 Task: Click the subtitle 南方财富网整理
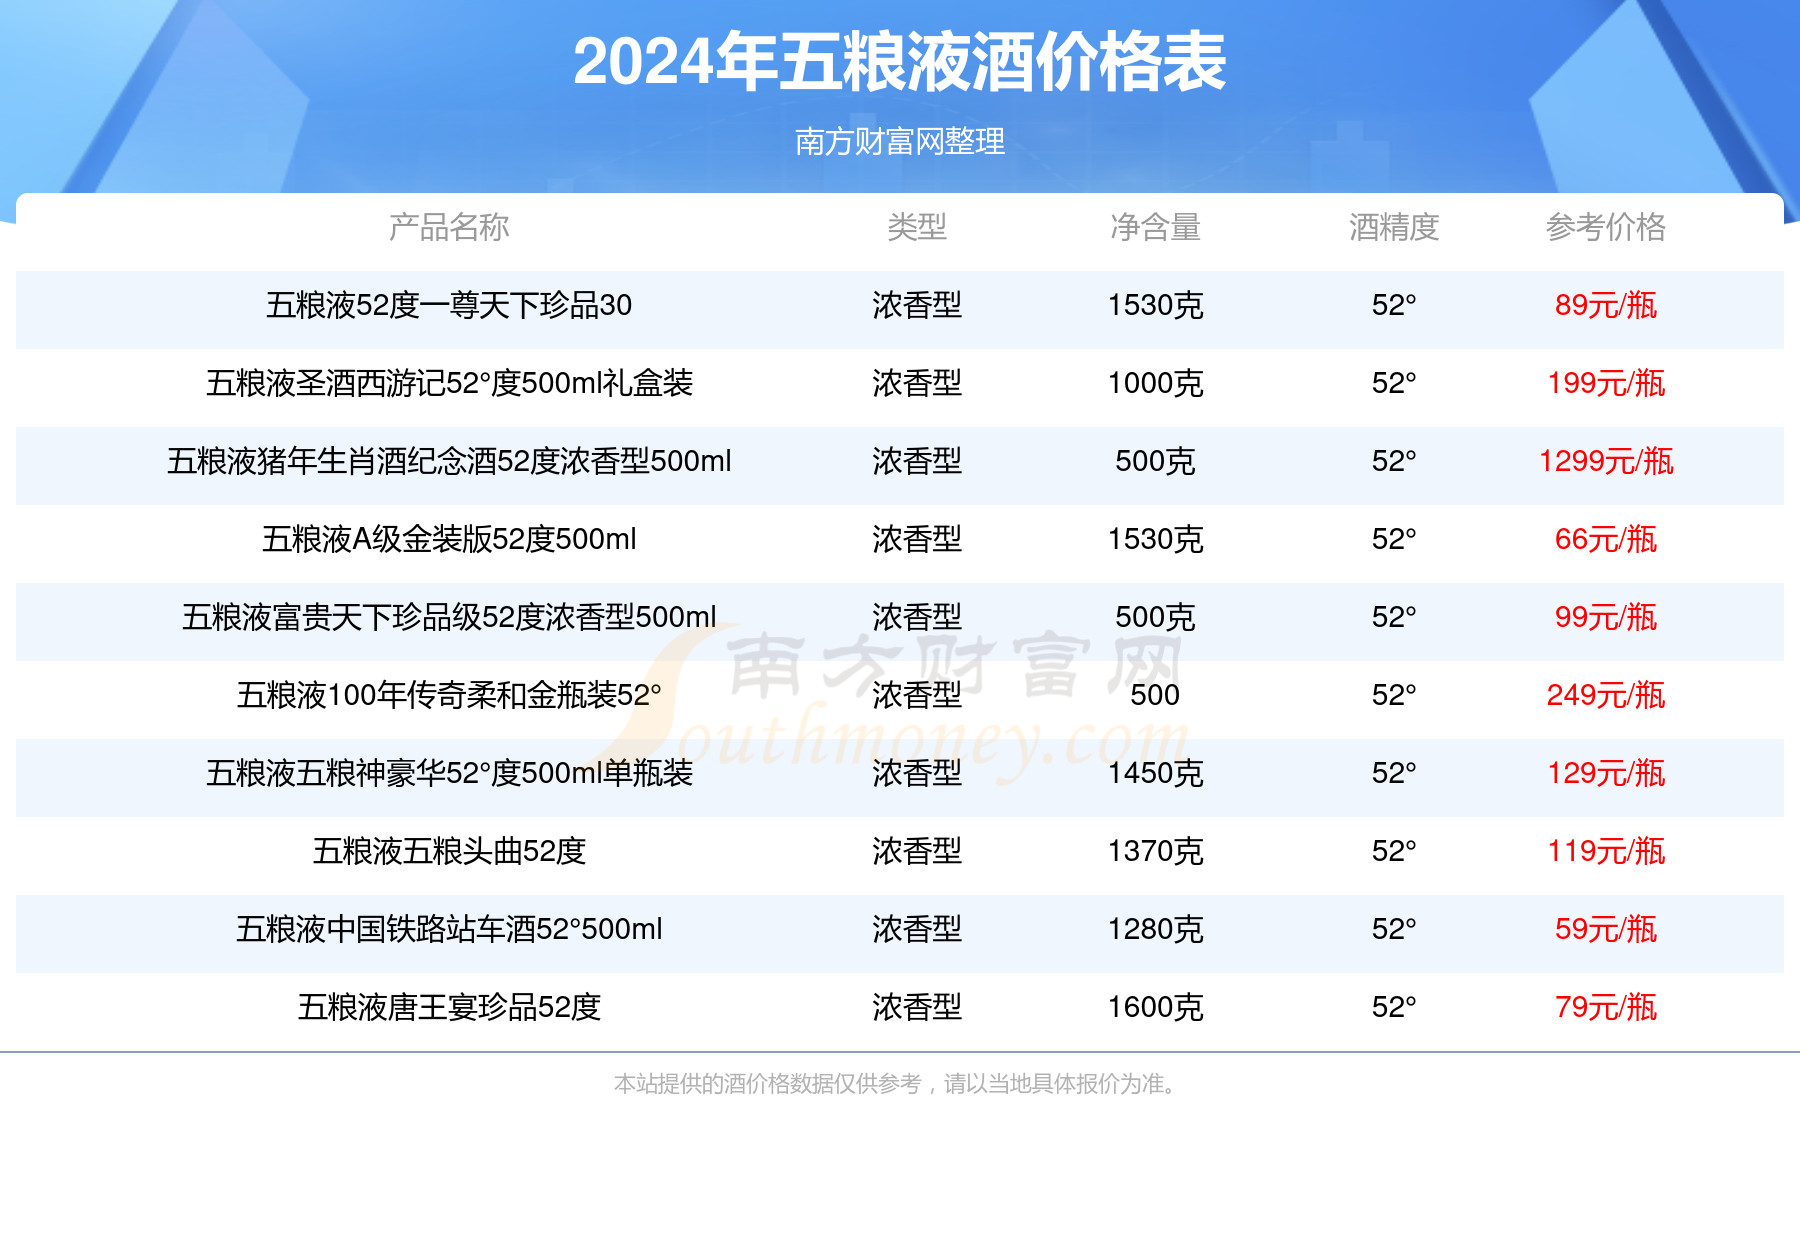(x=900, y=141)
